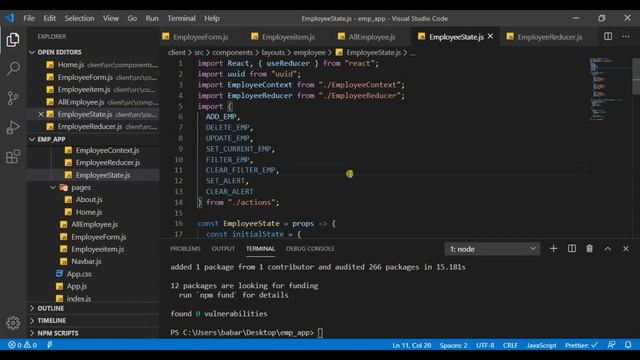
Task: Change encoding via UTF-8 status item
Action: [485, 345]
